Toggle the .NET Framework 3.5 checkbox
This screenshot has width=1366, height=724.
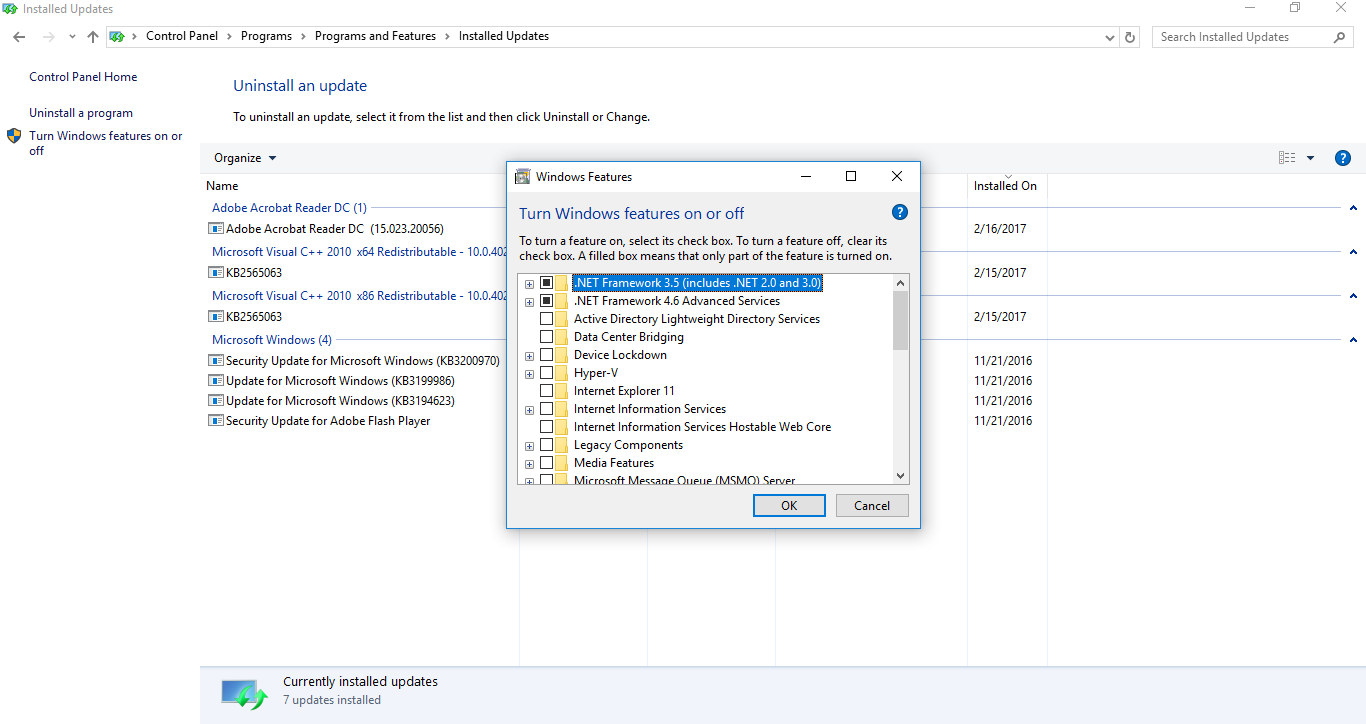(x=546, y=283)
